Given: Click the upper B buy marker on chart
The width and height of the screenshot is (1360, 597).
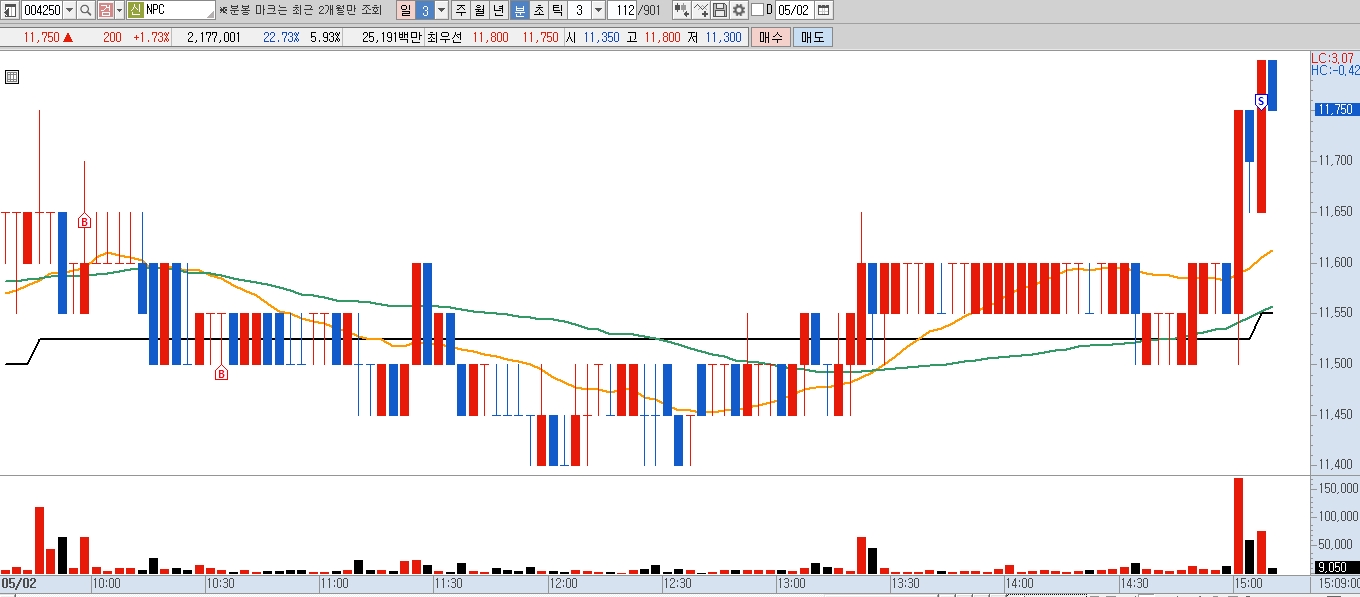Looking at the screenshot, I should (x=84, y=221).
